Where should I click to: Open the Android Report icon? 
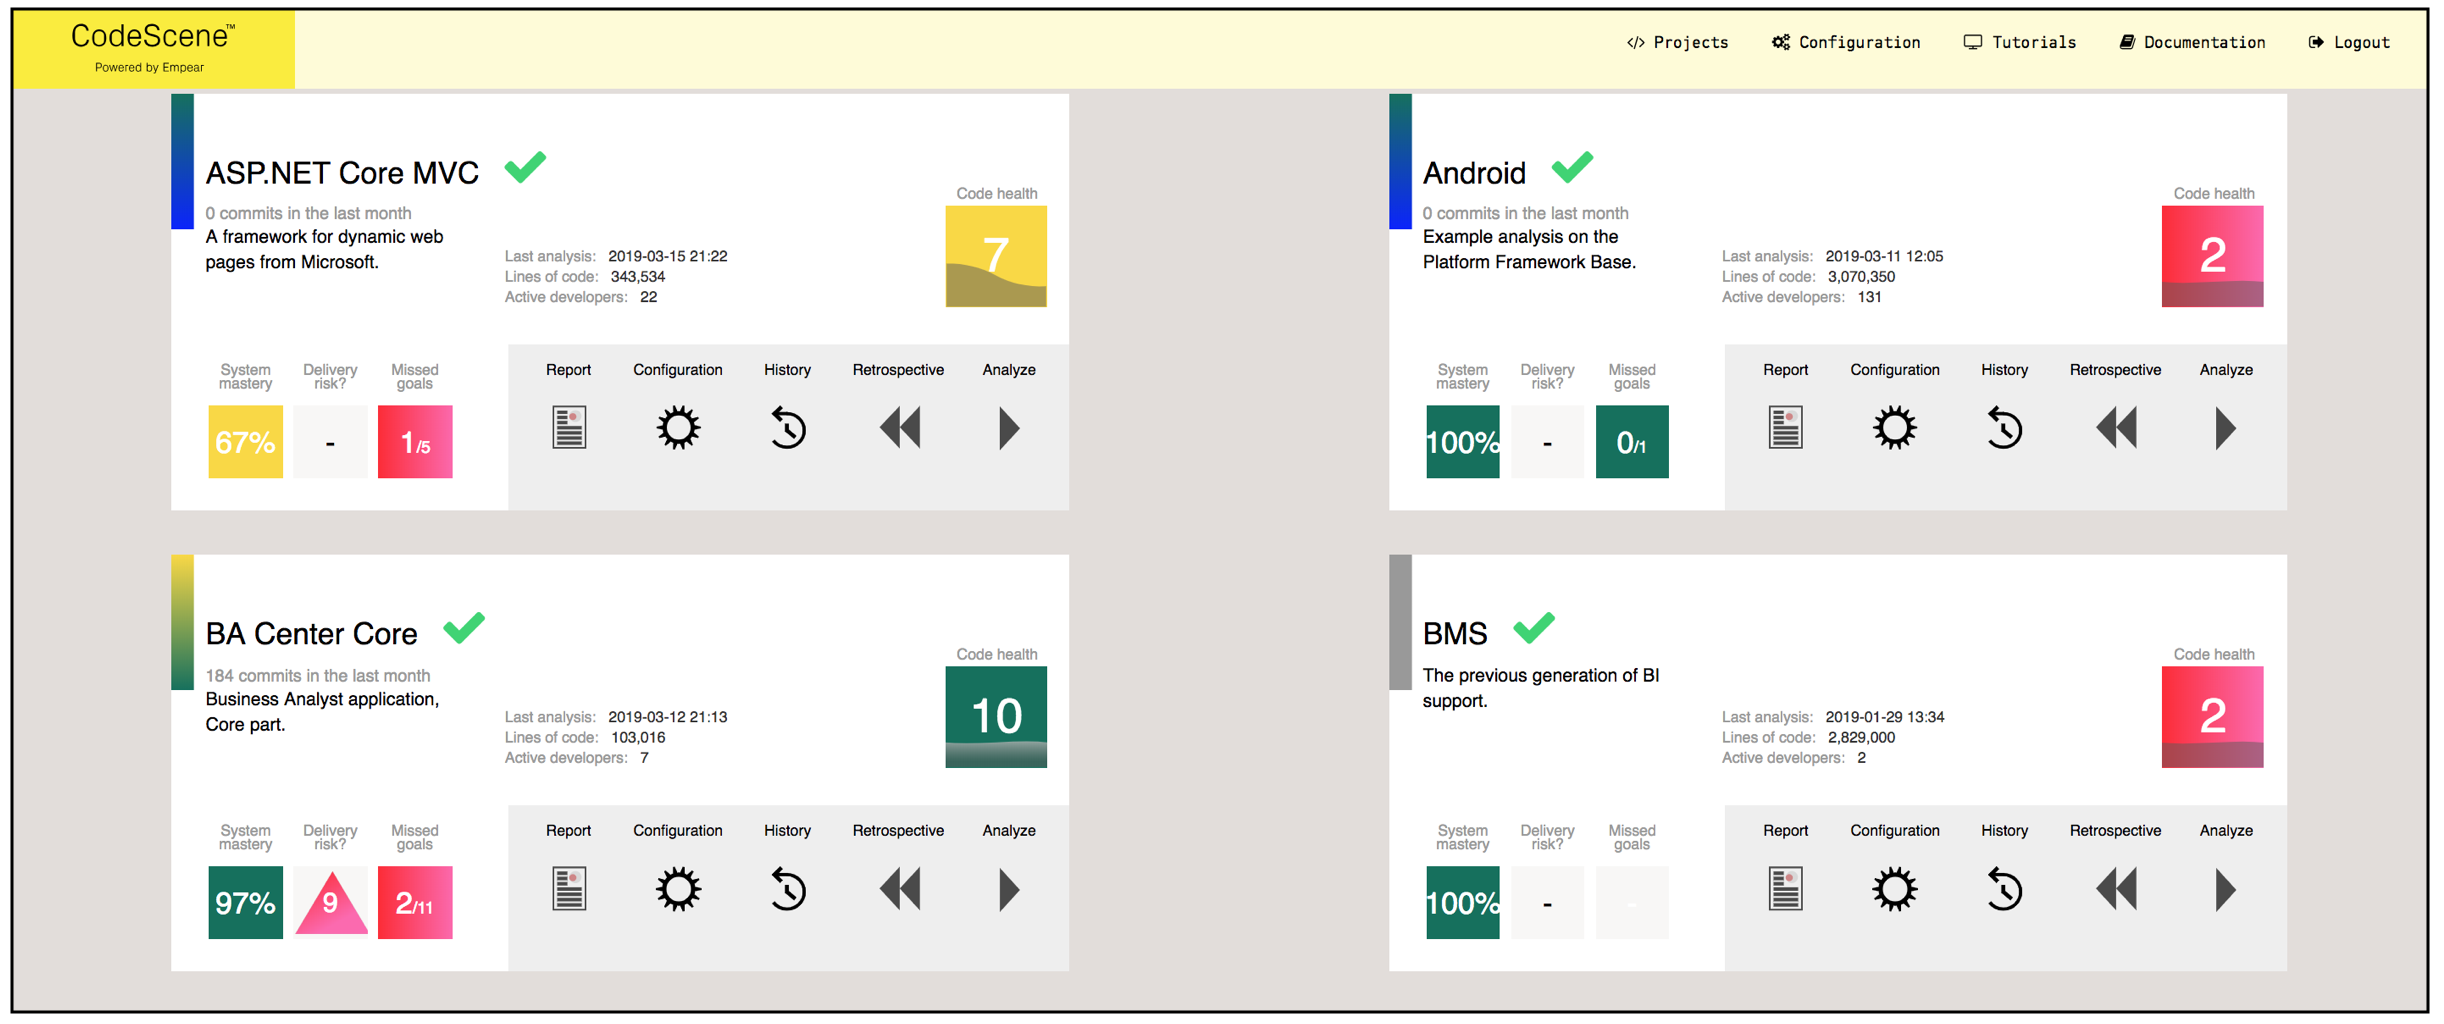point(1785,428)
